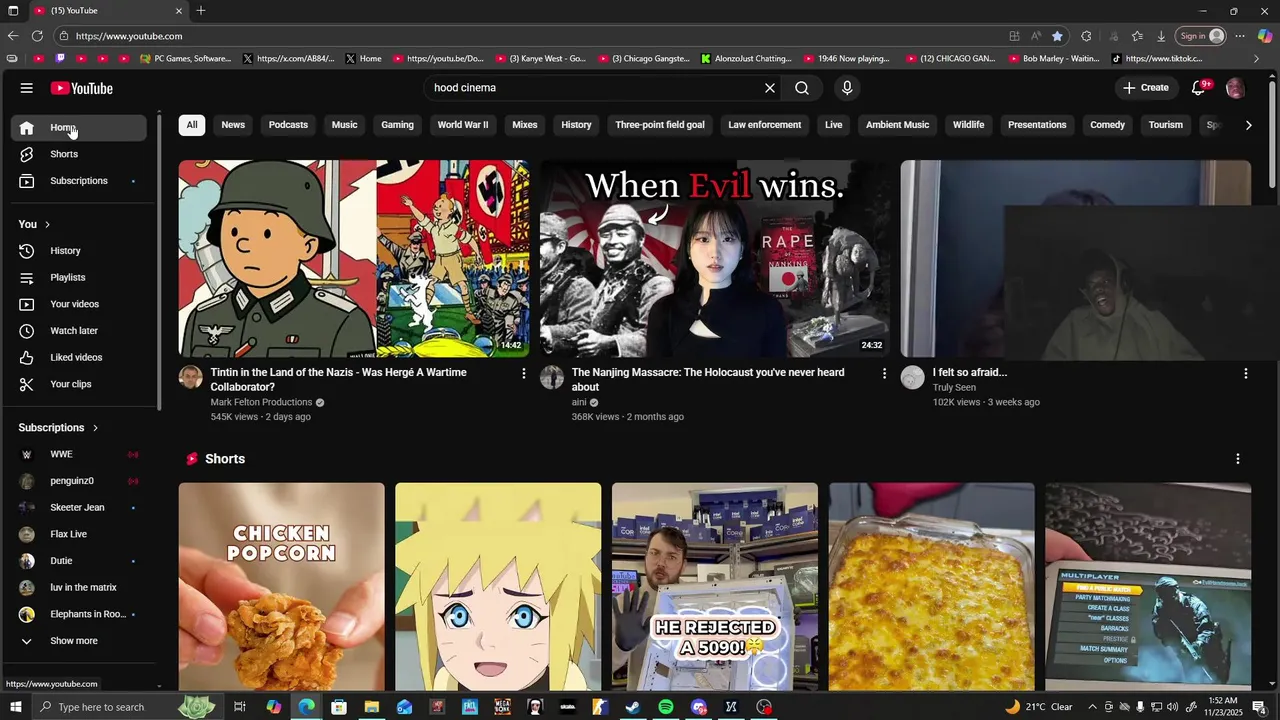Open Chicken Popcorn short
This screenshot has height=720, width=1280.
coord(281,587)
